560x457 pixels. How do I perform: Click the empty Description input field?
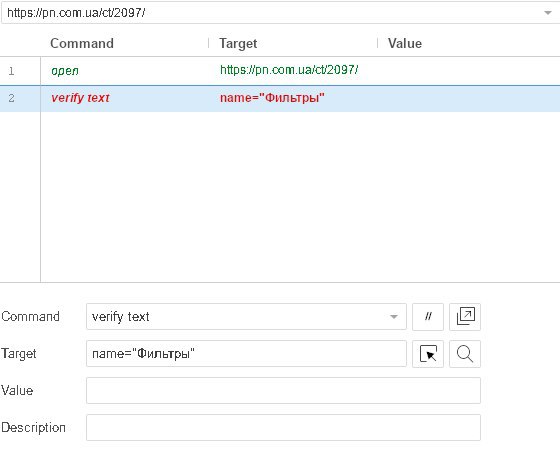pyautogui.click(x=283, y=428)
